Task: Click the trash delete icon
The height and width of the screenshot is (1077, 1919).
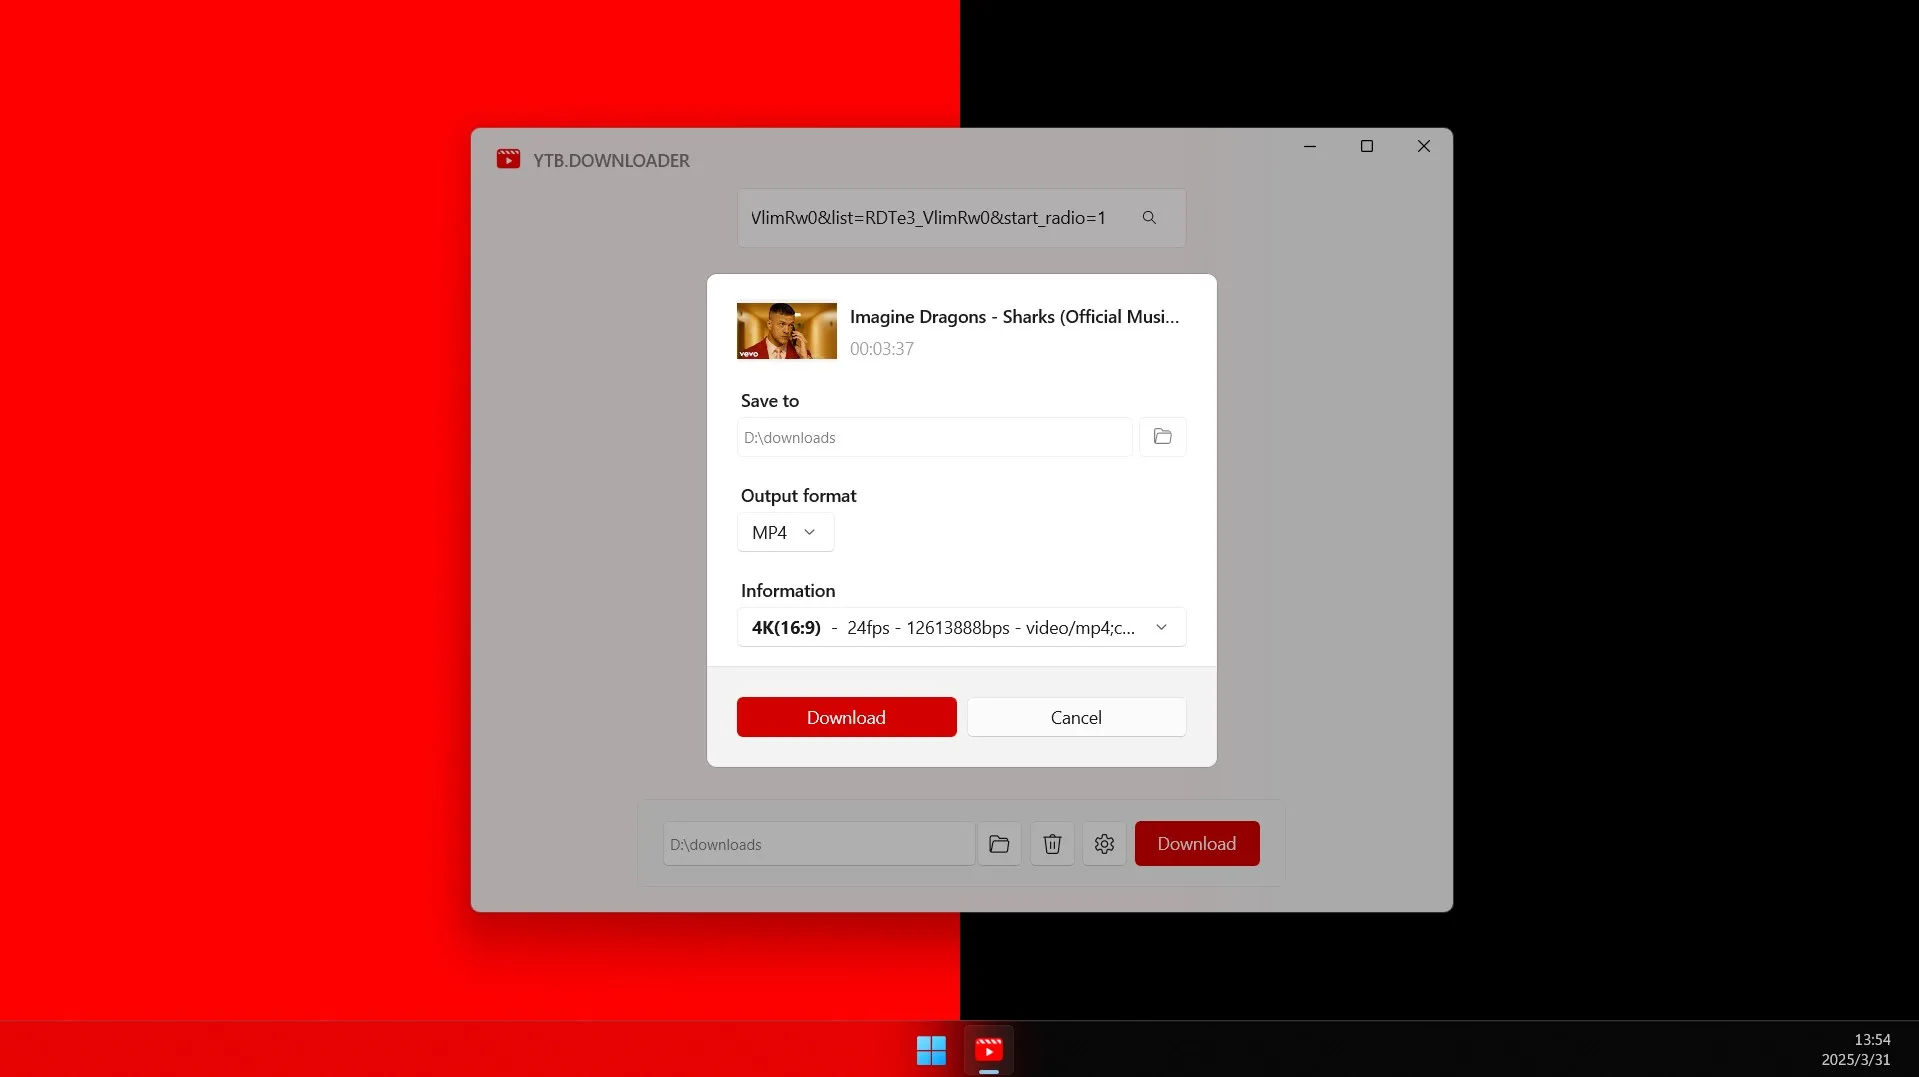Action: click(x=1052, y=844)
